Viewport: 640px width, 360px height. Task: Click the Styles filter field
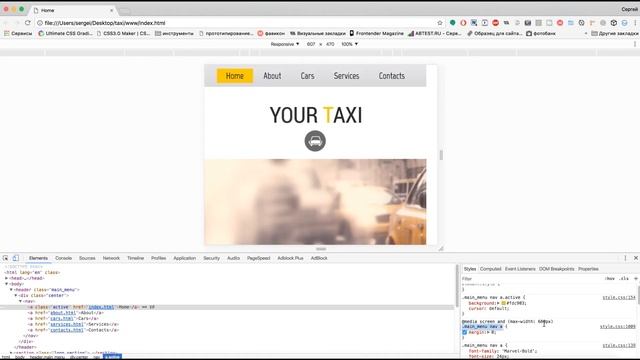point(531,278)
